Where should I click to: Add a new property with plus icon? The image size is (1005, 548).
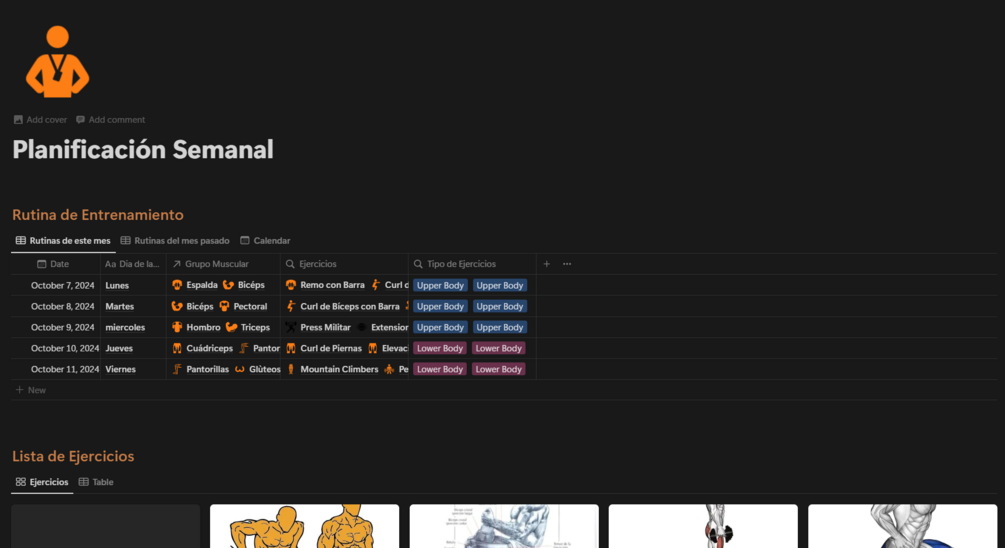pyautogui.click(x=547, y=264)
